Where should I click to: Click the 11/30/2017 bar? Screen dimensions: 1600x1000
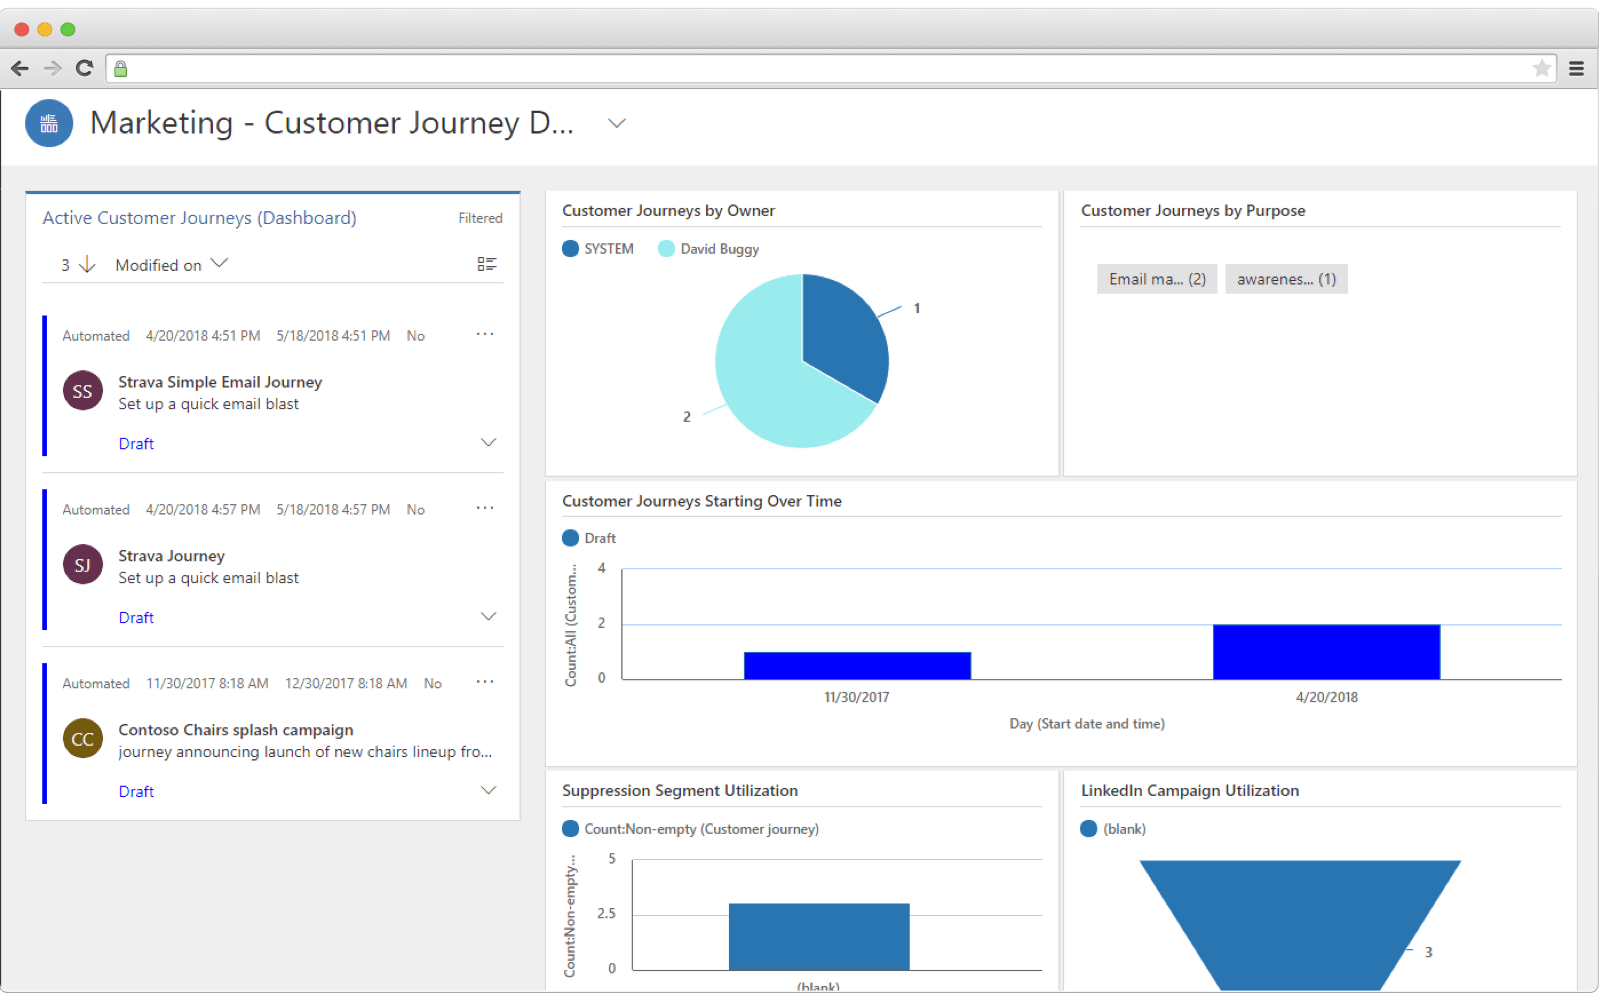pos(857,666)
